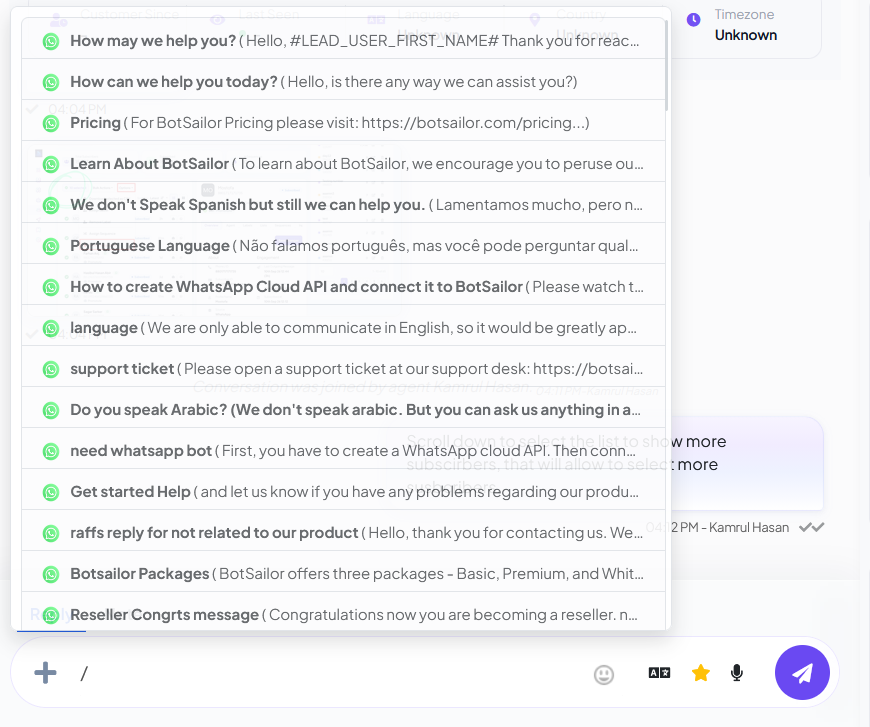The width and height of the screenshot is (870, 727).
Task: Select 'Reseller Congrts message' reply
Action: click(x=343, y=613)
